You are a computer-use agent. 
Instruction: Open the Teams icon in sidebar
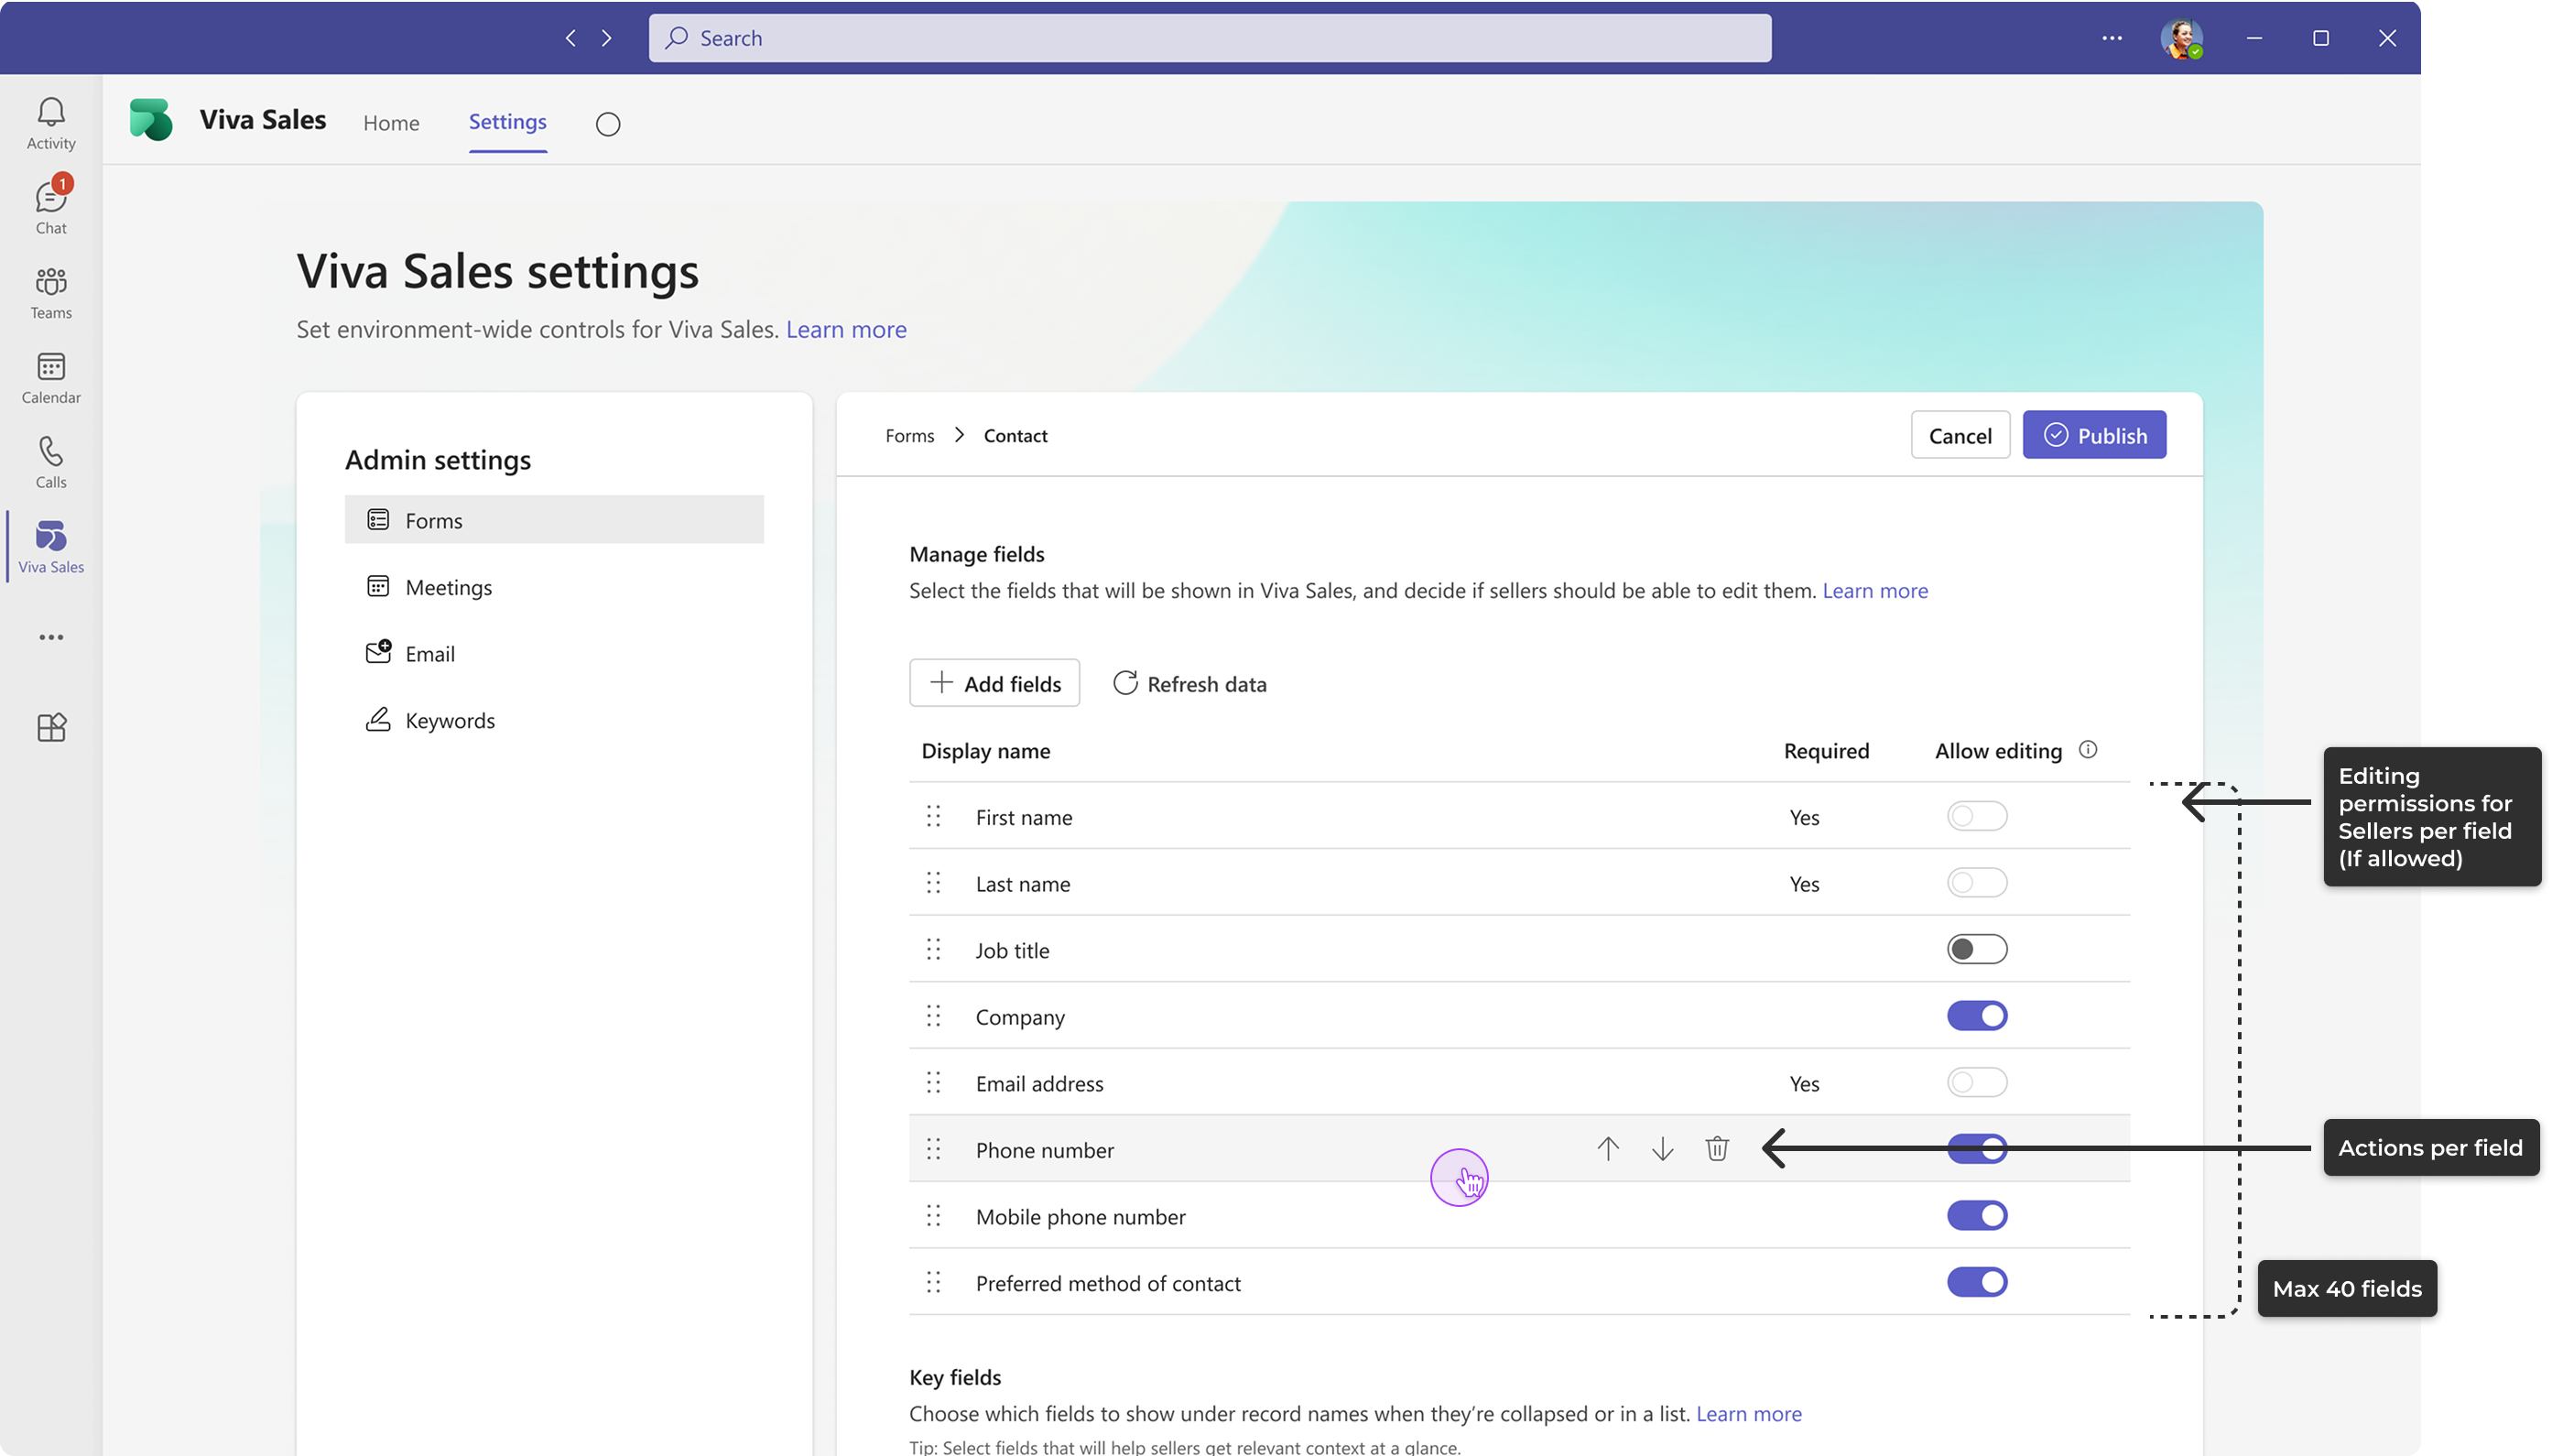(51, 293)
